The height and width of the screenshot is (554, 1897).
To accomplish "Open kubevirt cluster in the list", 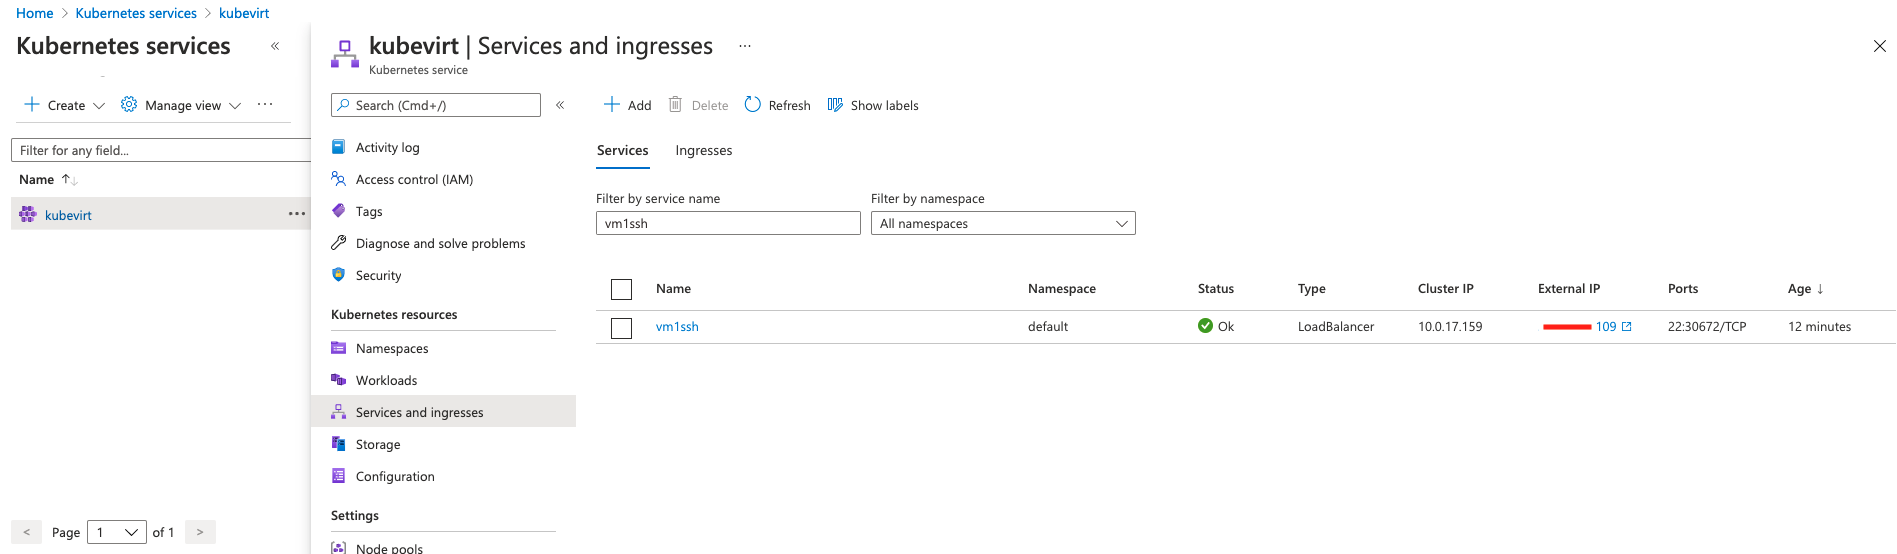I will click(x=68, y=215).
